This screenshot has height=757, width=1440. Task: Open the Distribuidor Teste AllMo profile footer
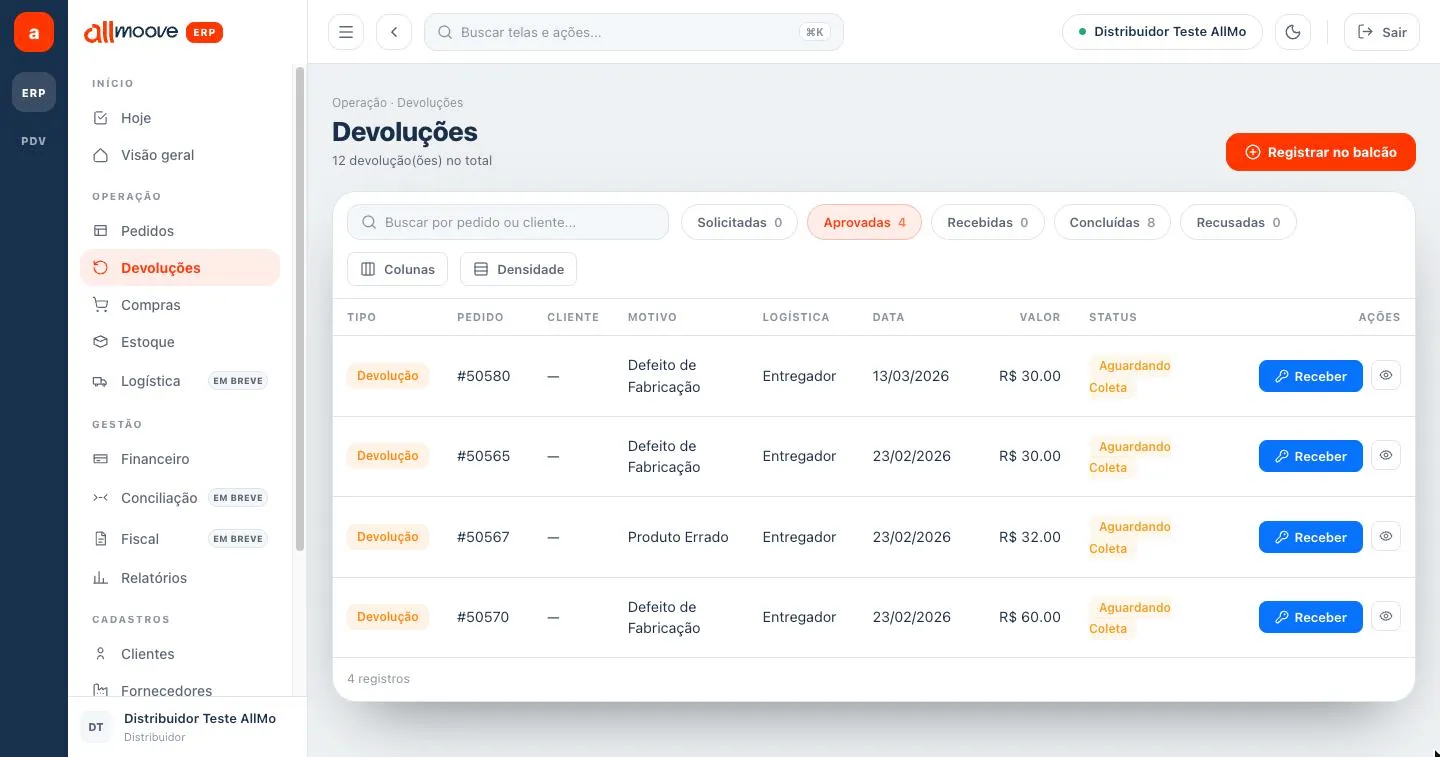188,727
